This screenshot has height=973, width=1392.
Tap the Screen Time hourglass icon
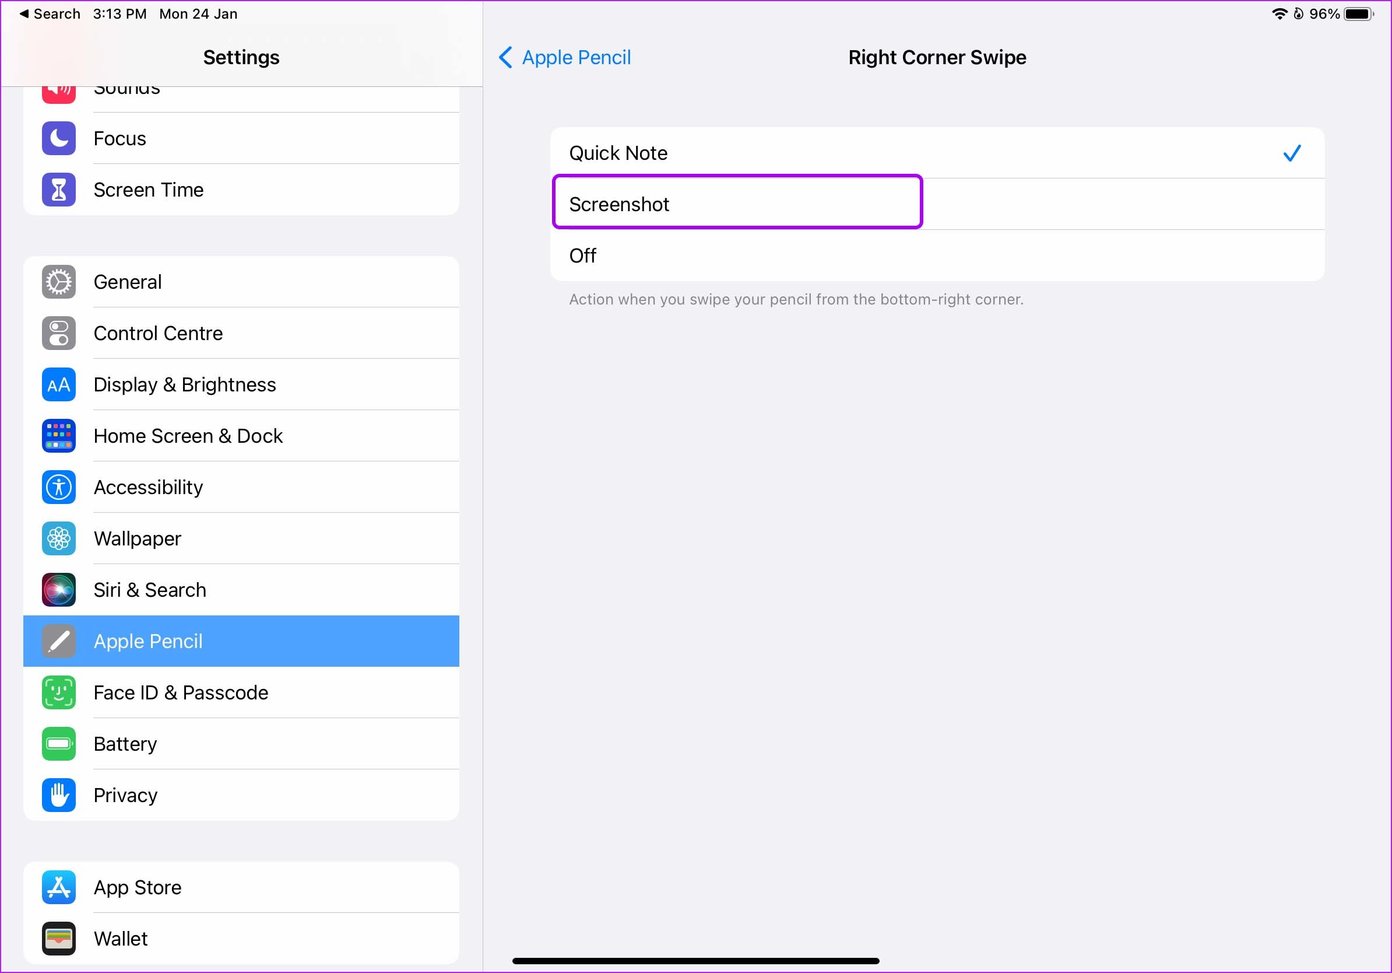coord(59,189)
